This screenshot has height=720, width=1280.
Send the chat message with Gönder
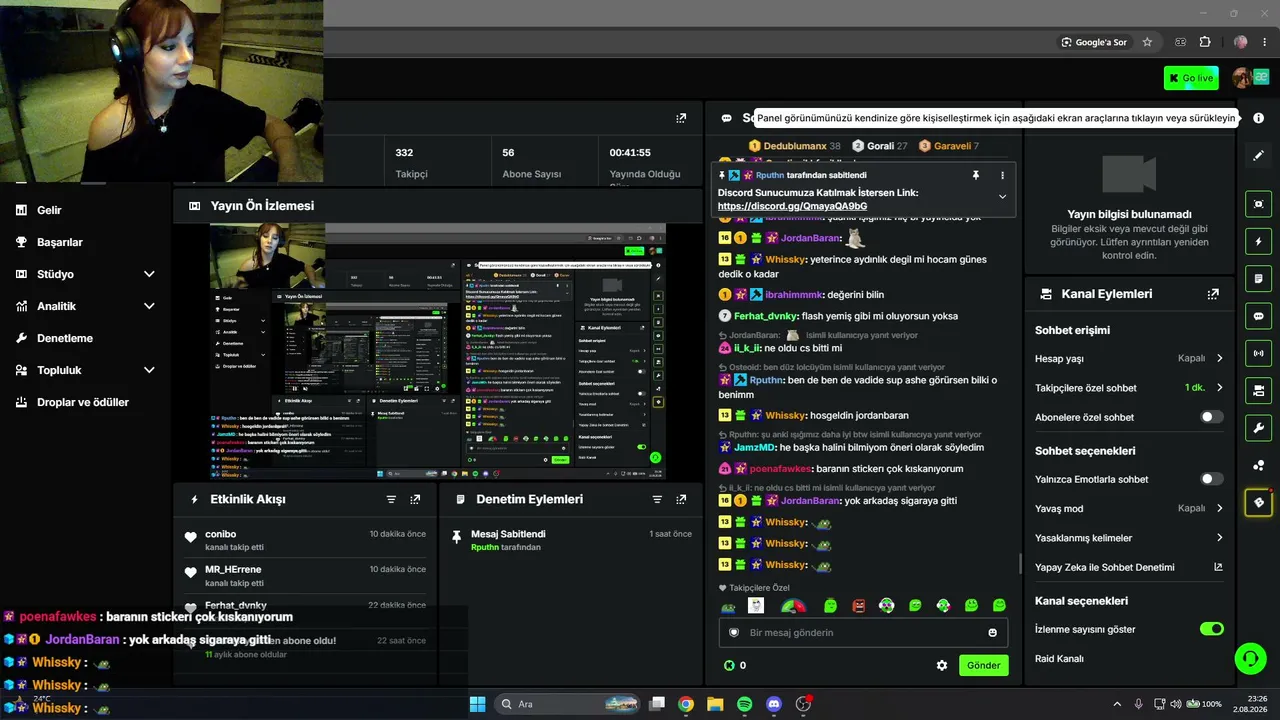pos(983,665)
